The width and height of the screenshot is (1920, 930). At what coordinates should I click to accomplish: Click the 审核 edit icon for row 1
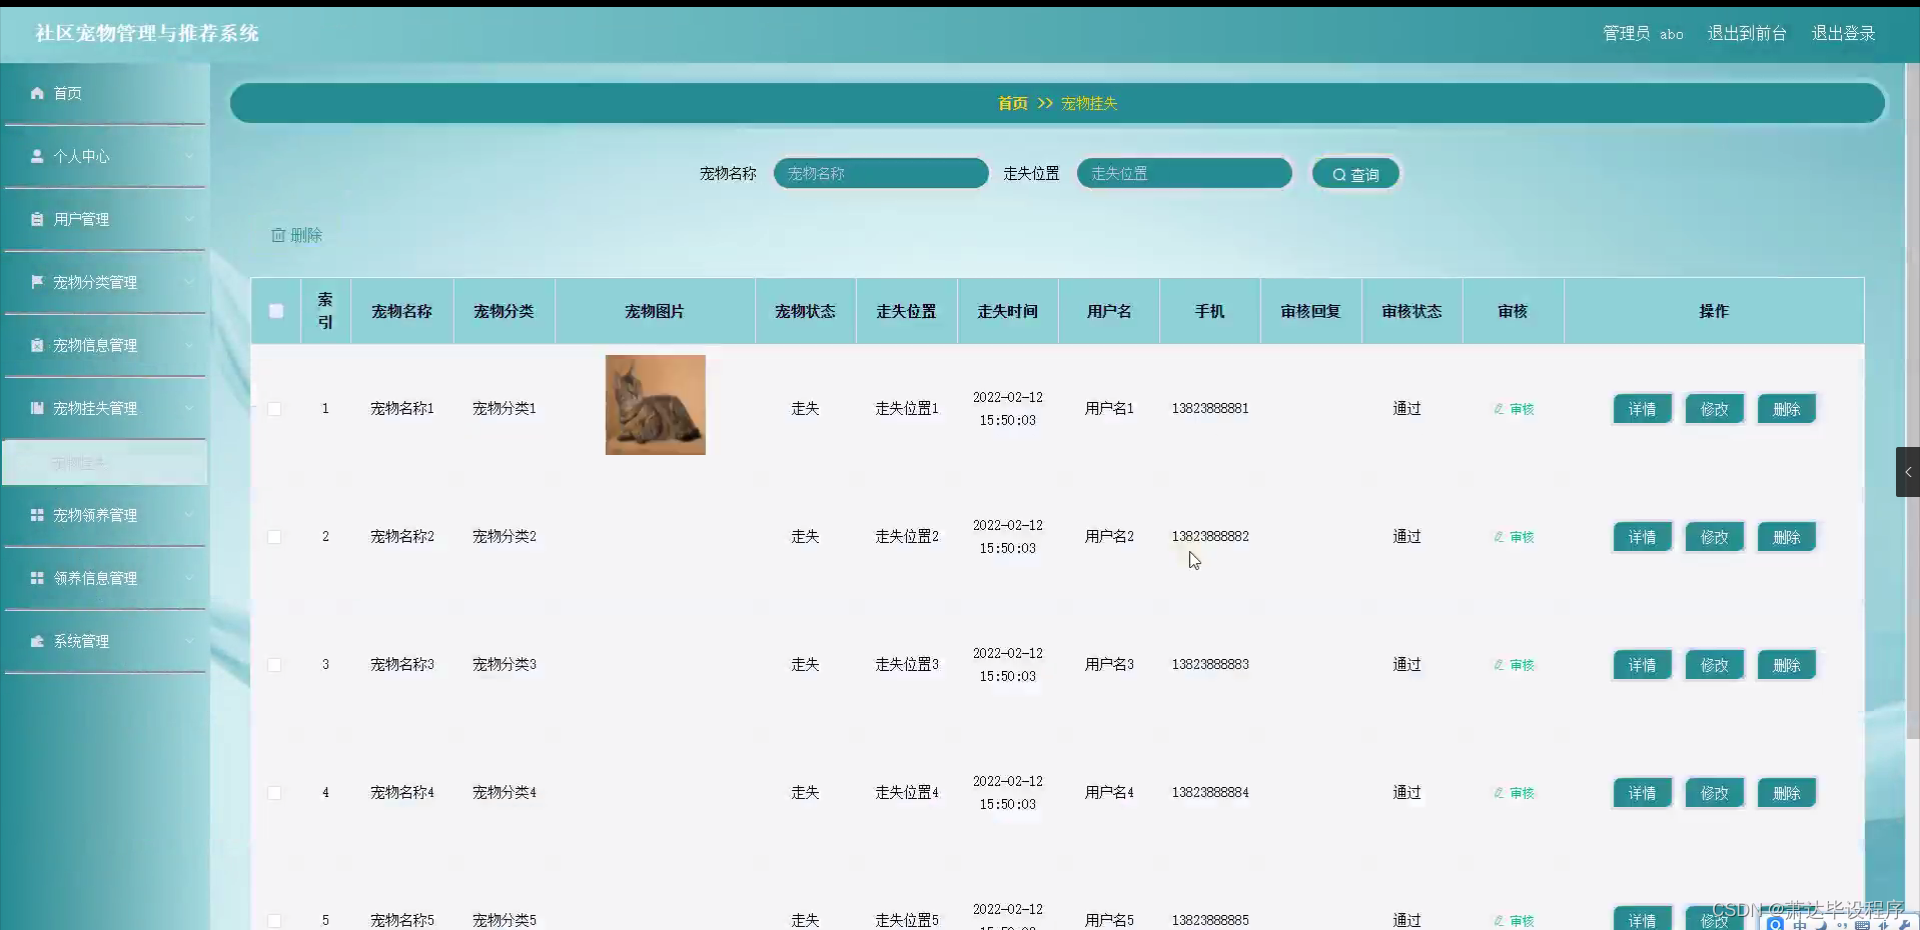[1499, 409]
